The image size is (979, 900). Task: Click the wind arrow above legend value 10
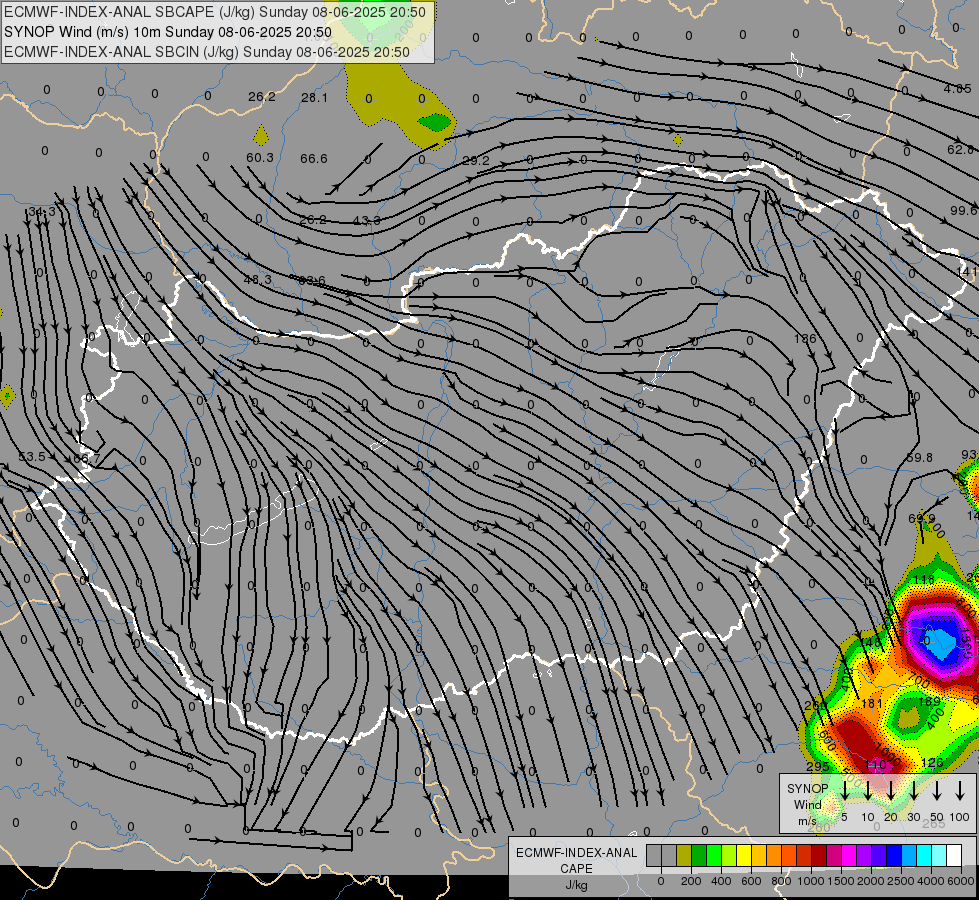click(868, 791)
